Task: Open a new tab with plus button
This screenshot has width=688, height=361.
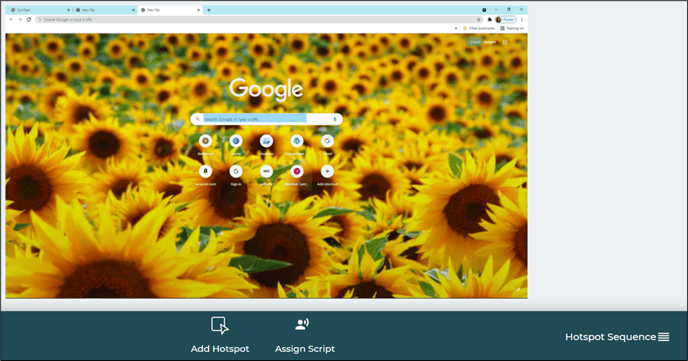Action: tap(209, 10)
